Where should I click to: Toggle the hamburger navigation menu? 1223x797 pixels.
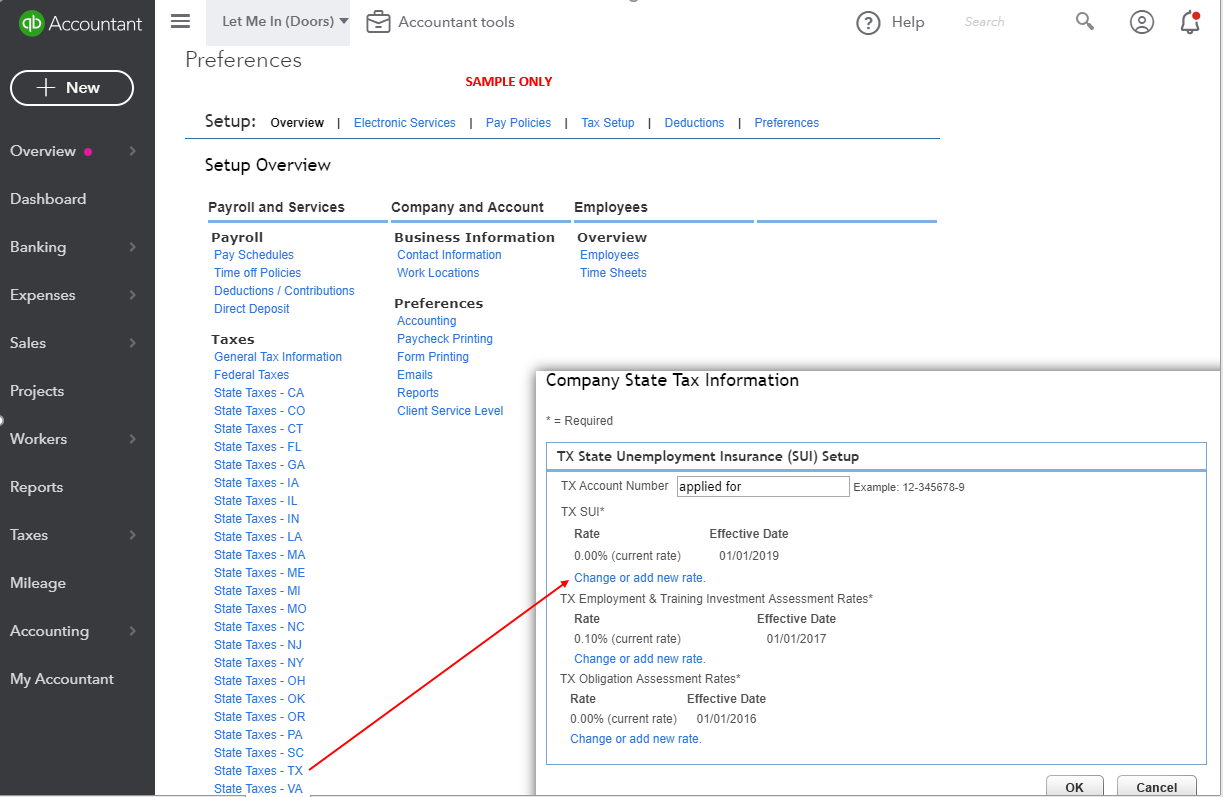pos(180,21)
